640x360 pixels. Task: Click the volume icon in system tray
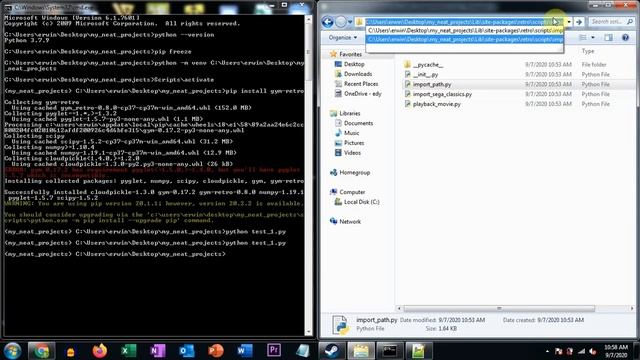(592, 351)
